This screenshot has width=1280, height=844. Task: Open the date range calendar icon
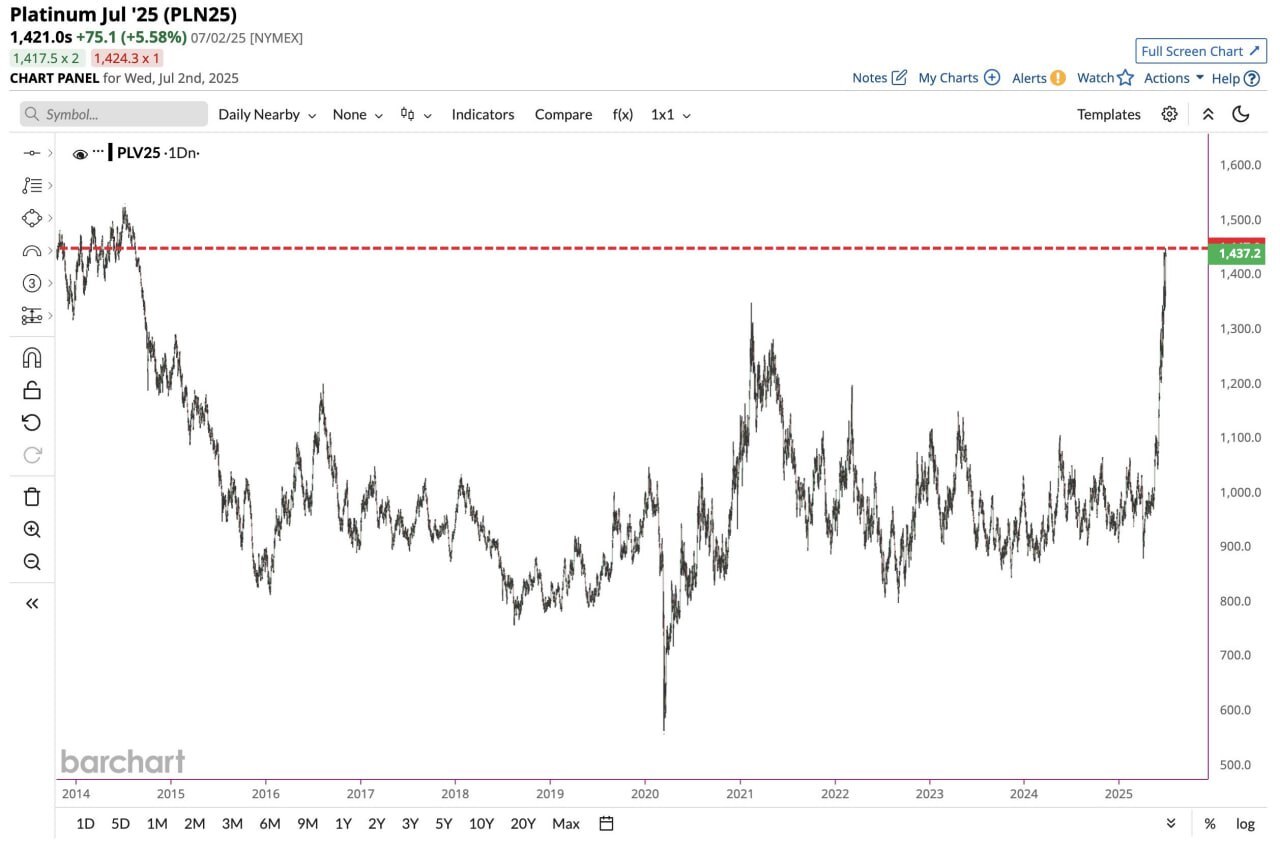pyautogui.click(x=606, y=824)
